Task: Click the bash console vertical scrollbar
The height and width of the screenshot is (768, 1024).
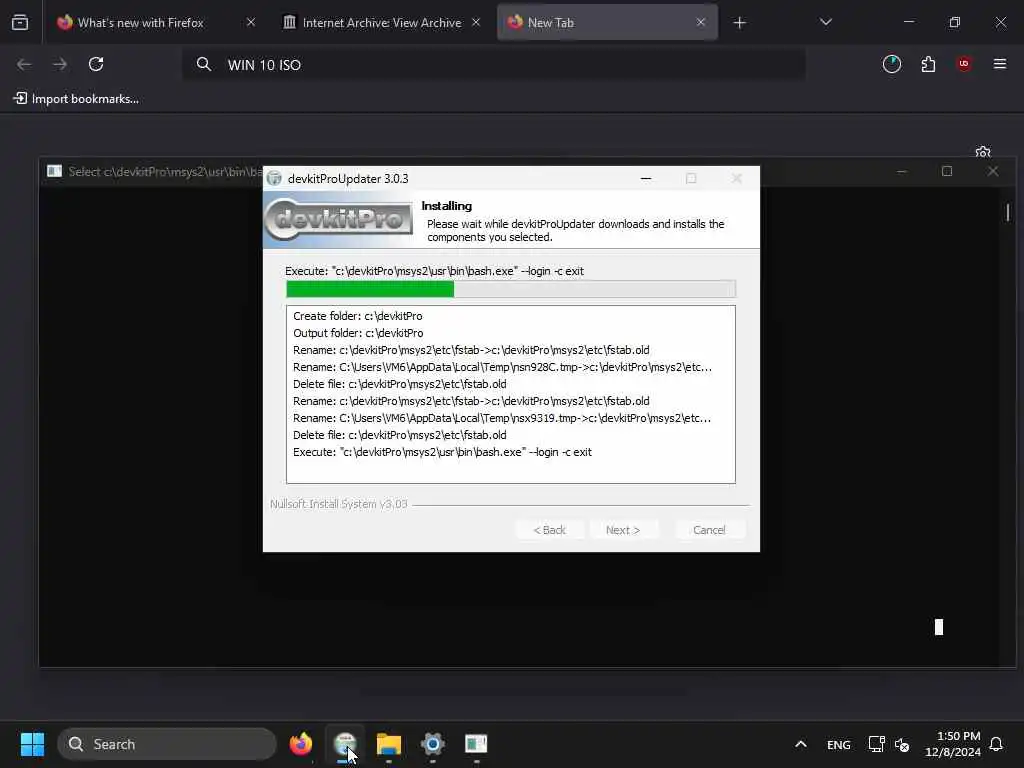Action: tap(1008, 426)
